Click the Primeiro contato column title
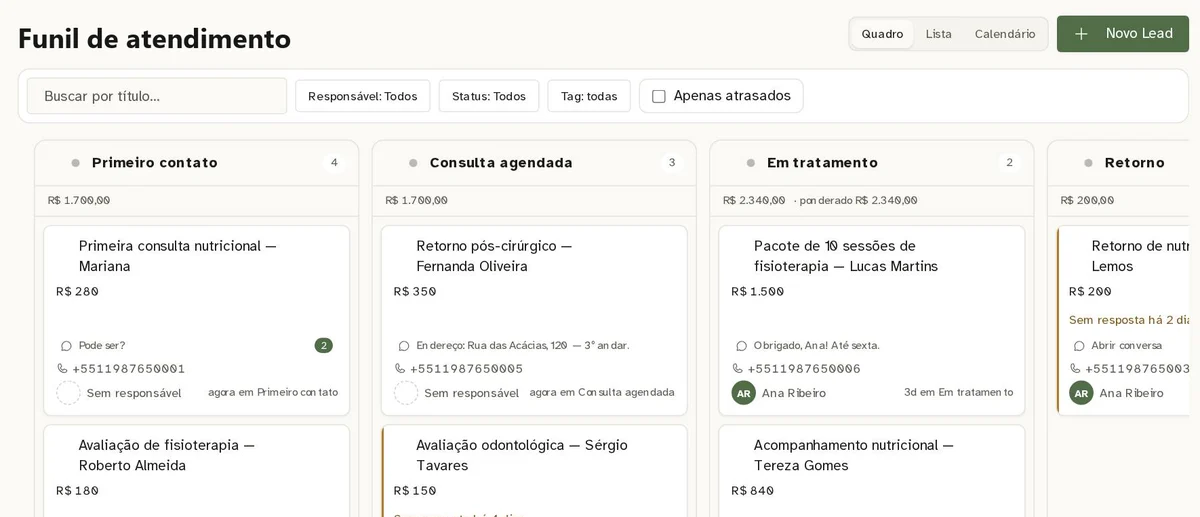 click(x=155, y=163)
